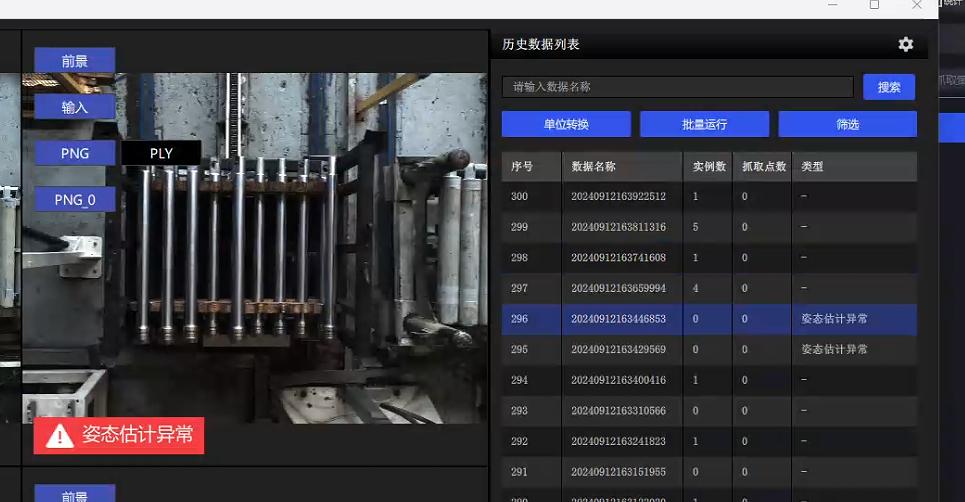Click the industrial scene preview image
Image resolution: width=965 pixels, height=502 pixels.
point(254,249)
